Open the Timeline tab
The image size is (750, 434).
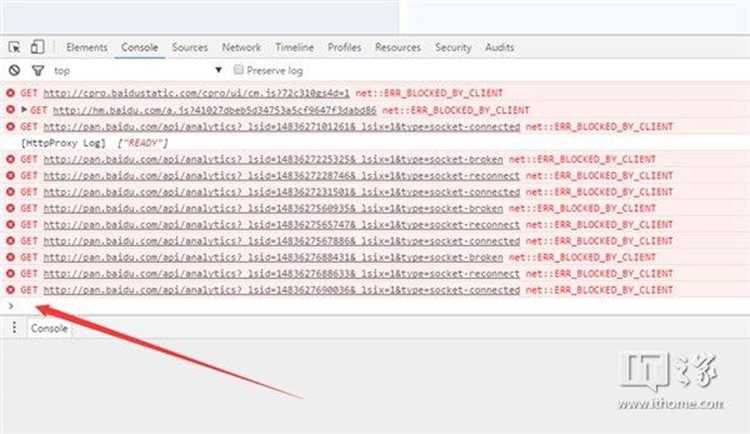(x=294, y=47)
